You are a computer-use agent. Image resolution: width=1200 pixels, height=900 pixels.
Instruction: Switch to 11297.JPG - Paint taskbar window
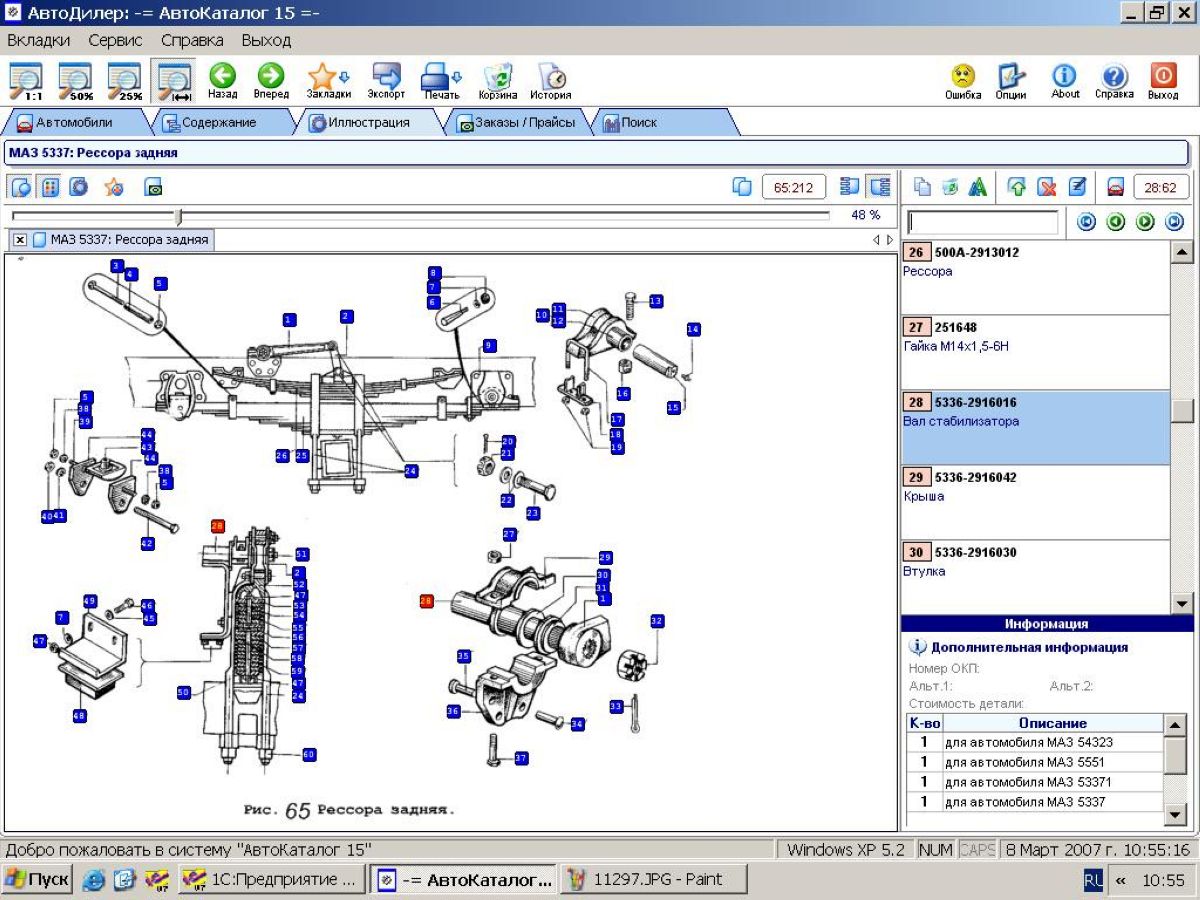click(654, 880)
